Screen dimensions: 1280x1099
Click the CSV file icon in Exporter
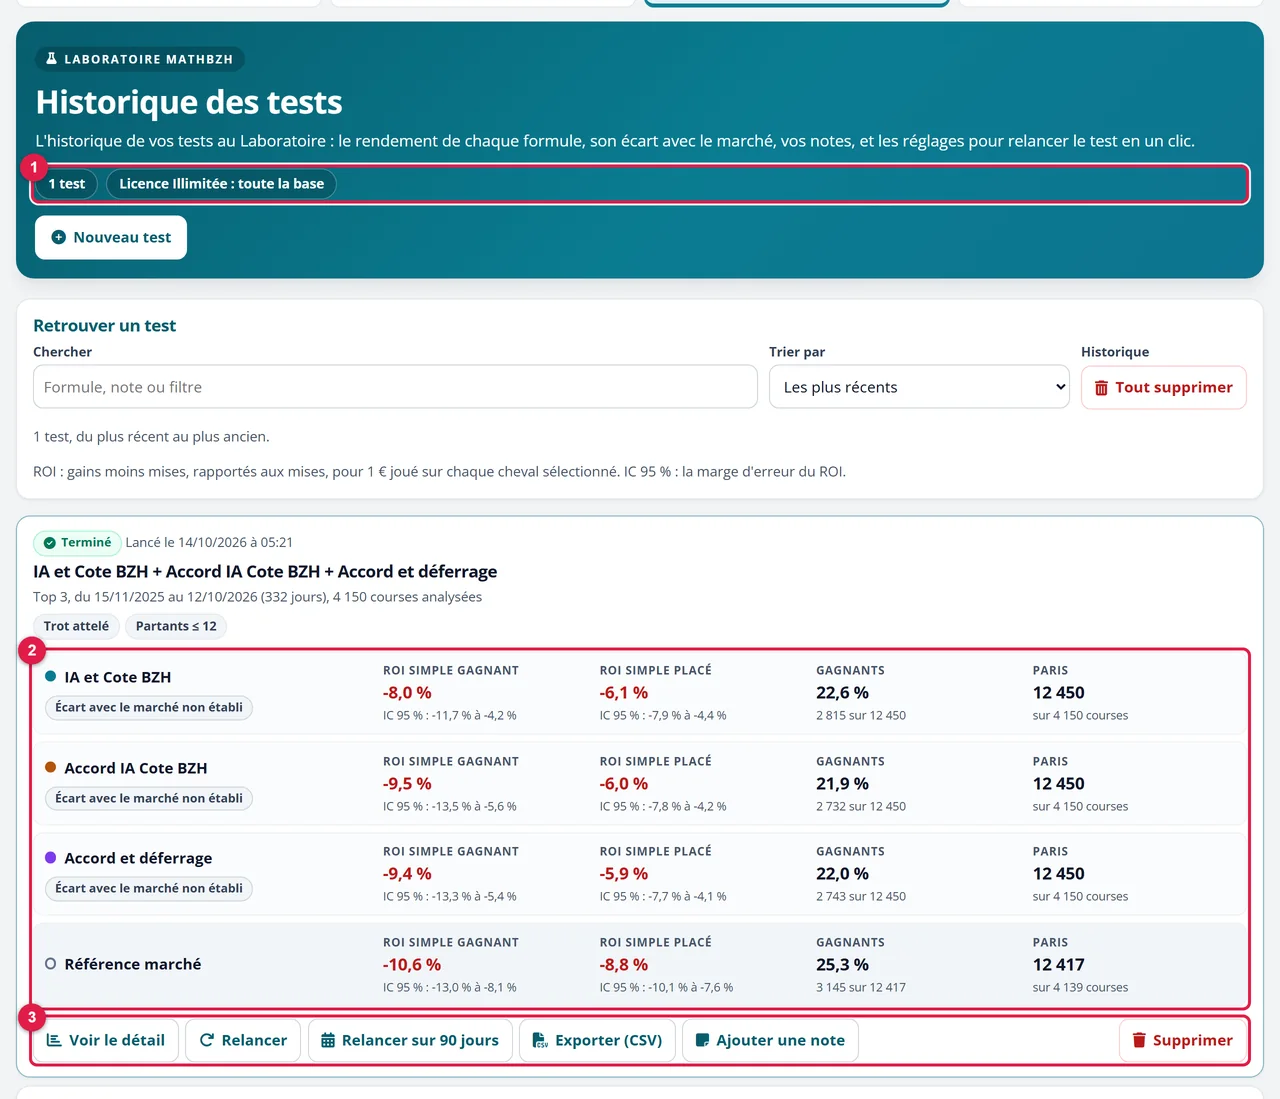click(x=540, y=1041)
